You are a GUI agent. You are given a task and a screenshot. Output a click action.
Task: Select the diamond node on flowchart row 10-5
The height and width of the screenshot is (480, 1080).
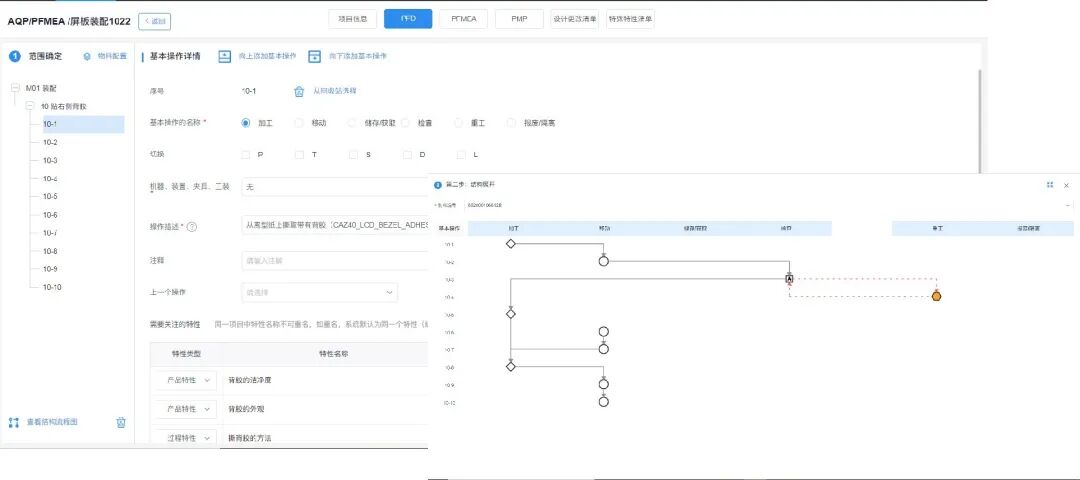[x=510, y=314]
